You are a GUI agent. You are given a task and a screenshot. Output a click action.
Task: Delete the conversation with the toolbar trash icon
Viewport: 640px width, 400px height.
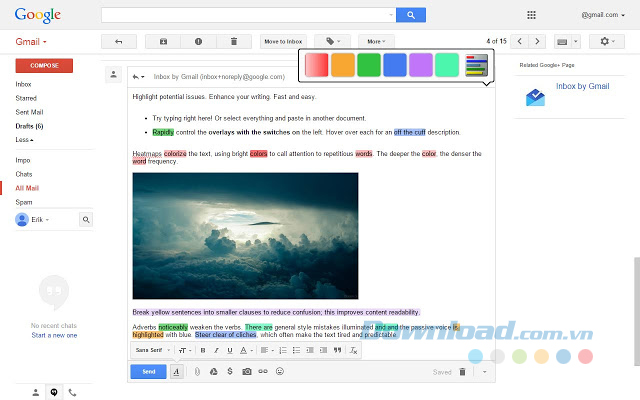pyautogui.click(x=234, y=42)
